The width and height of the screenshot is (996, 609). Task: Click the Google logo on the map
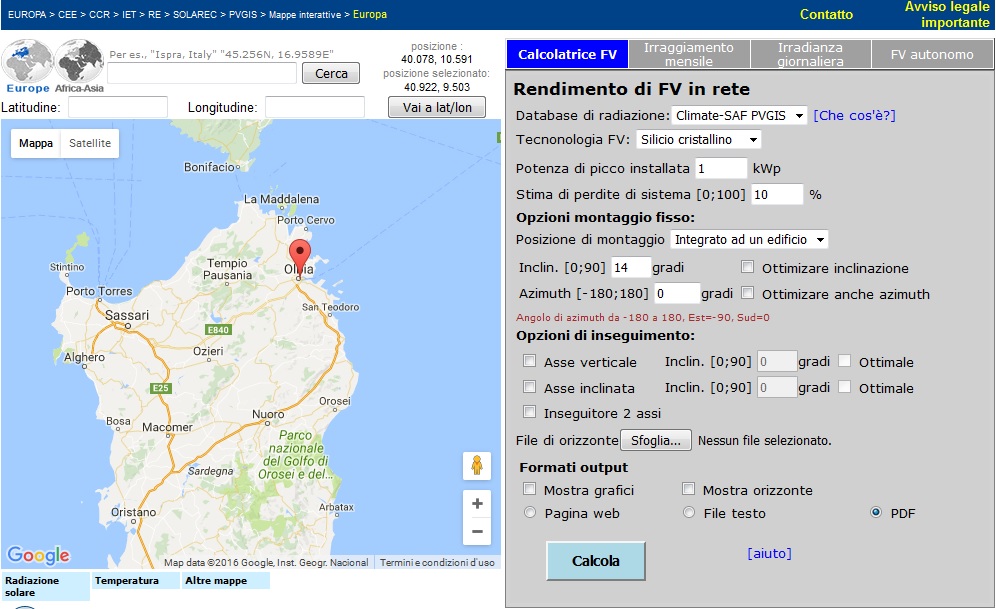38,555
